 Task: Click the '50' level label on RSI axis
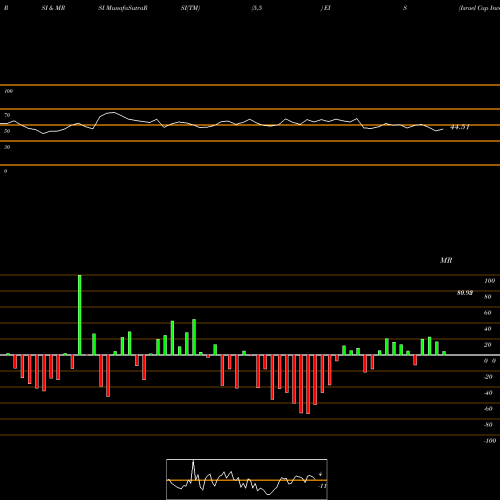click(7, 131)
